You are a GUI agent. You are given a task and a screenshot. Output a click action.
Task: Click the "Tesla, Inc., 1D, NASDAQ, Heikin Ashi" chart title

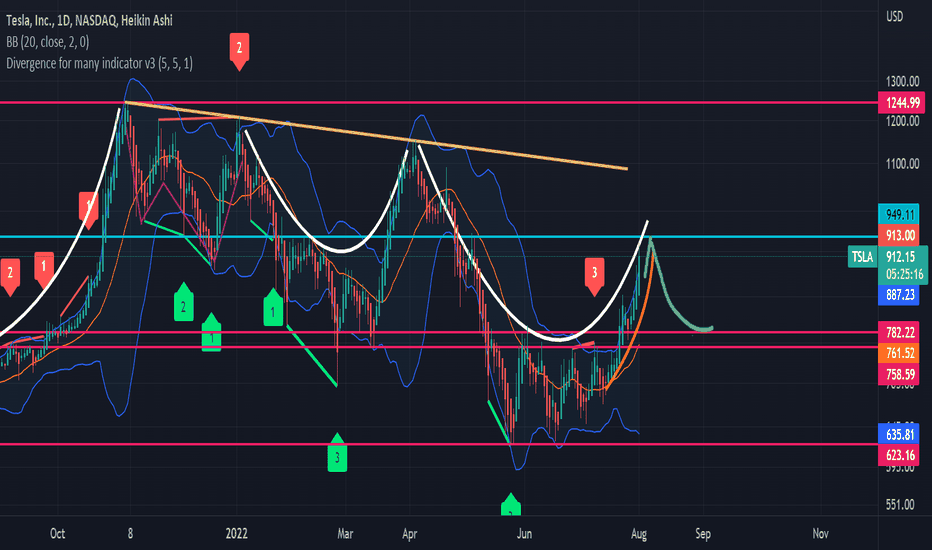coord(89,20)
